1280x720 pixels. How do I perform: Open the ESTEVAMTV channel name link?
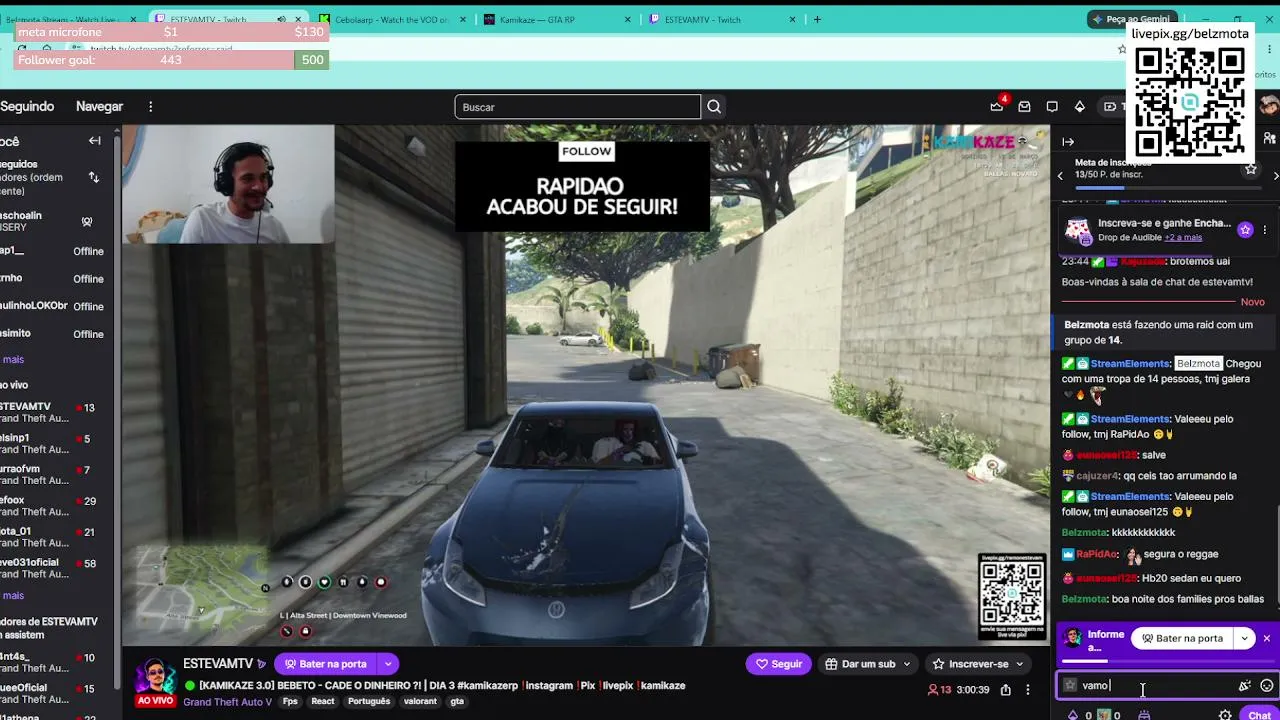[218, 664]
